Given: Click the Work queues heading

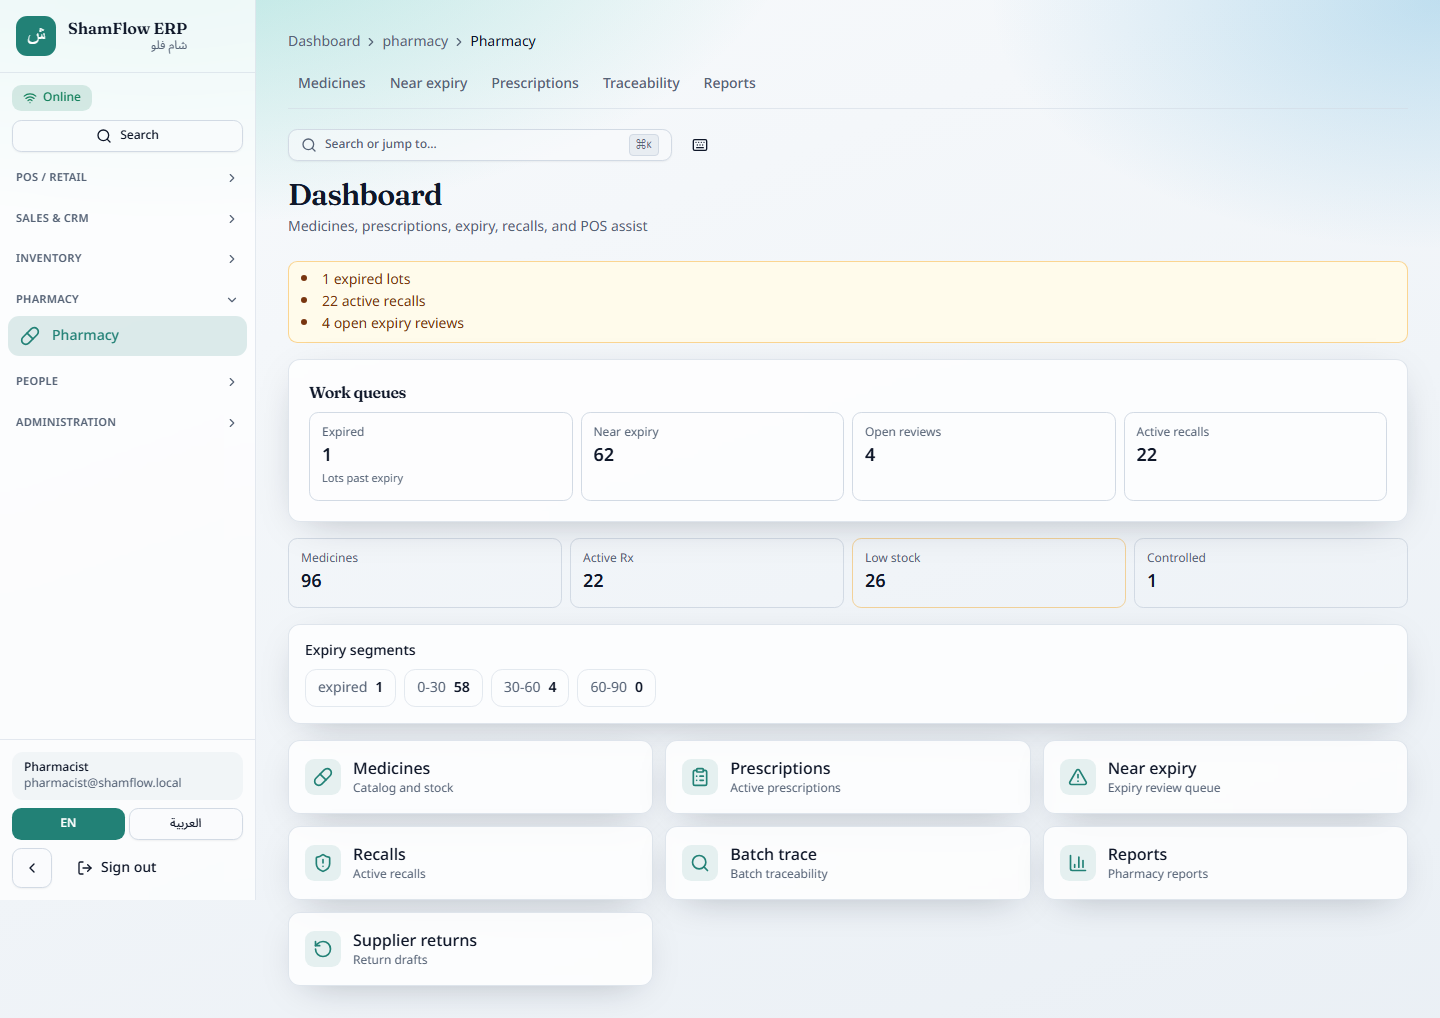Looking at the screenshot, I should tap(358, 393).
